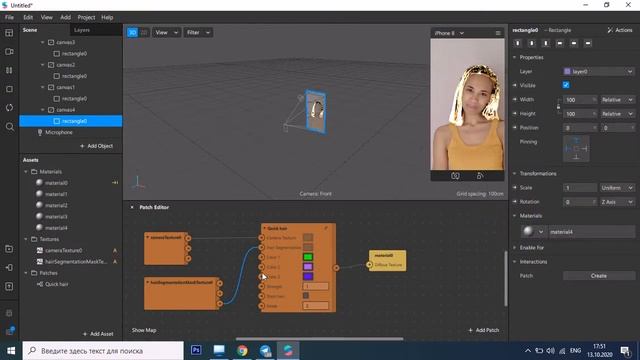This screenshot has height=360, width=640.
Task: Open the File menu
Action: 9,18
